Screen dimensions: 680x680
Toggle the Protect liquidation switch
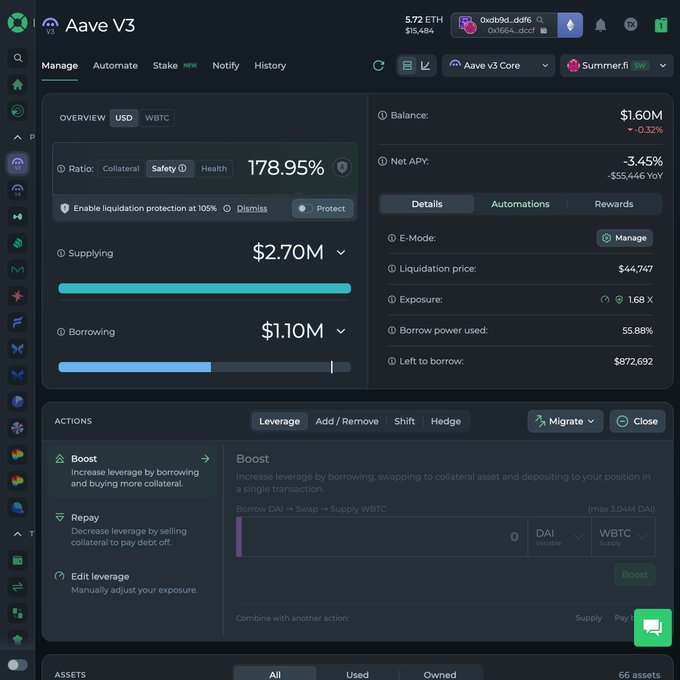pos(323,209)
